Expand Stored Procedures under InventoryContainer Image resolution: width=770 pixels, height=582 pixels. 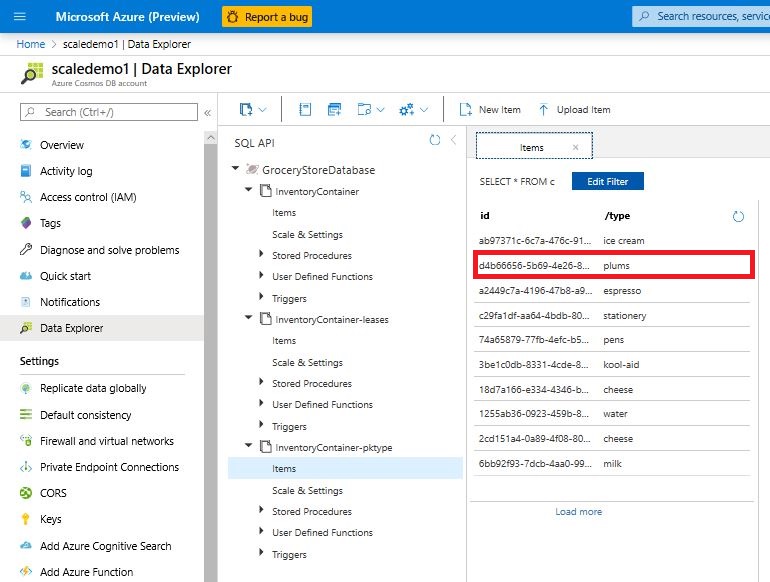click(261, 253)
